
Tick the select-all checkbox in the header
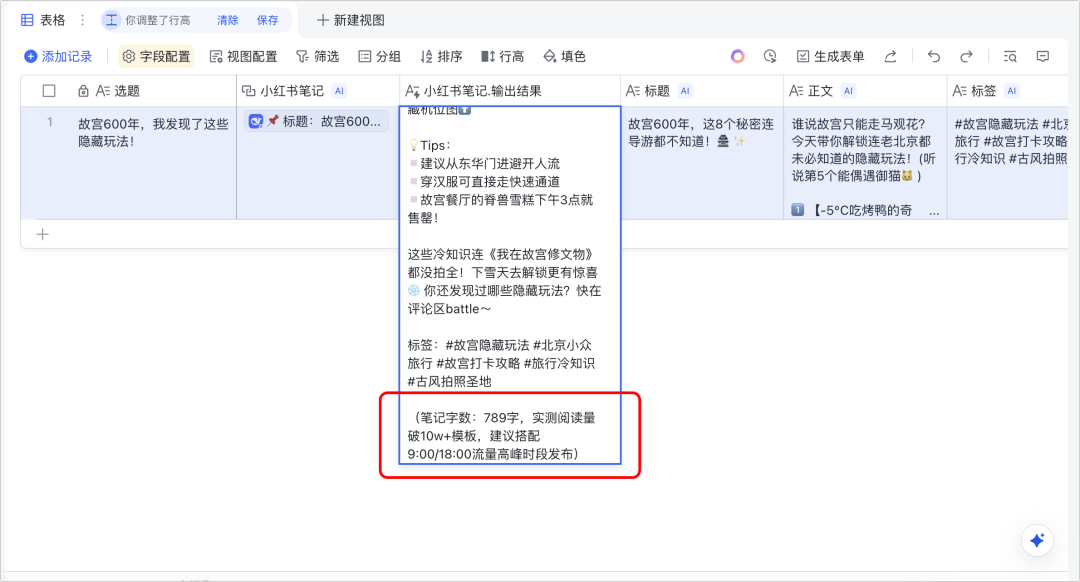click(49, 91)
